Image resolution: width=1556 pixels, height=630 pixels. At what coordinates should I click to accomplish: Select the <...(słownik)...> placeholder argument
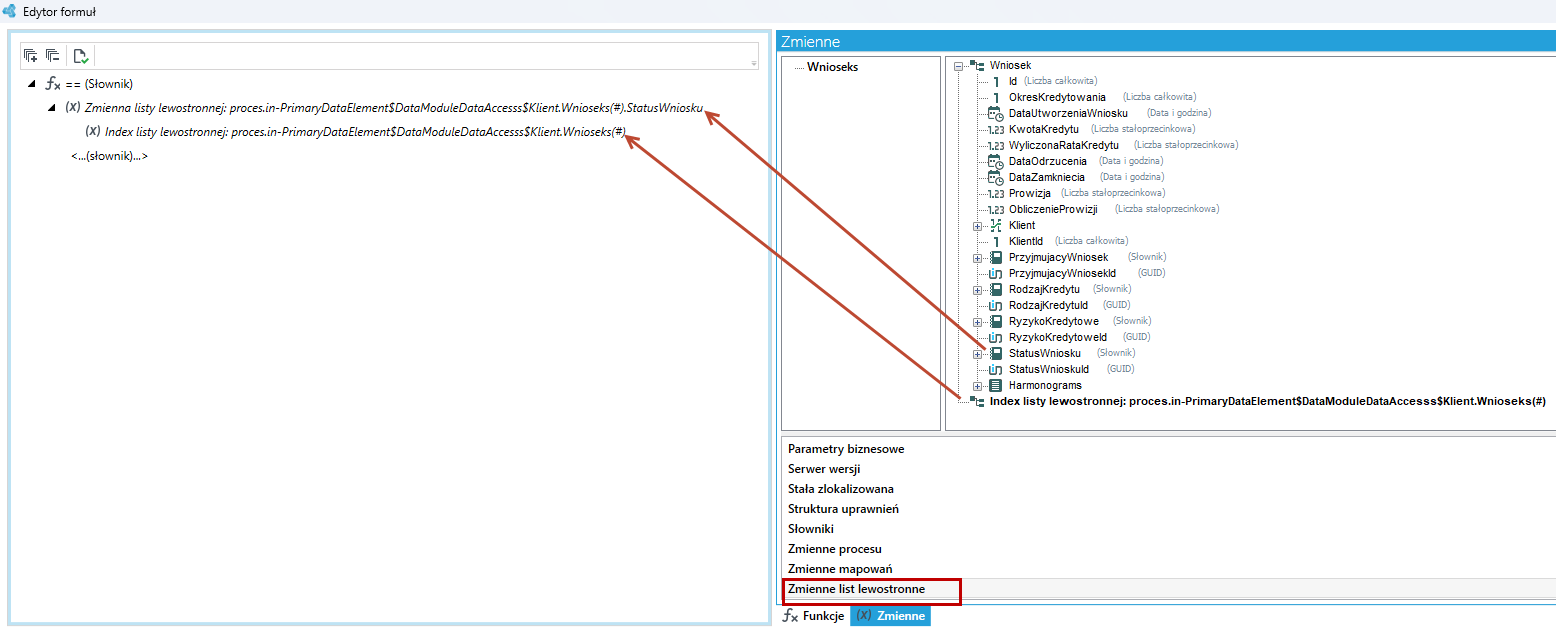coord(109,156)
